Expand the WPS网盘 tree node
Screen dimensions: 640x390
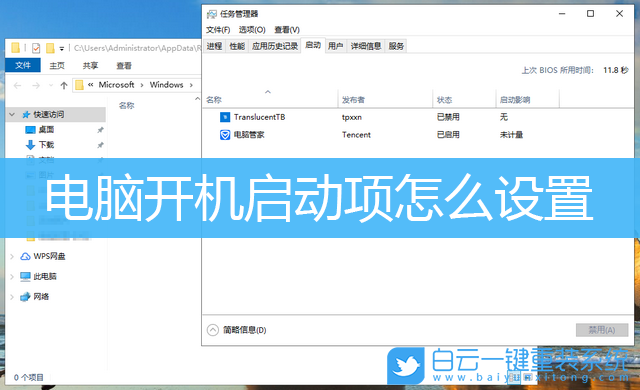(12, 257)
